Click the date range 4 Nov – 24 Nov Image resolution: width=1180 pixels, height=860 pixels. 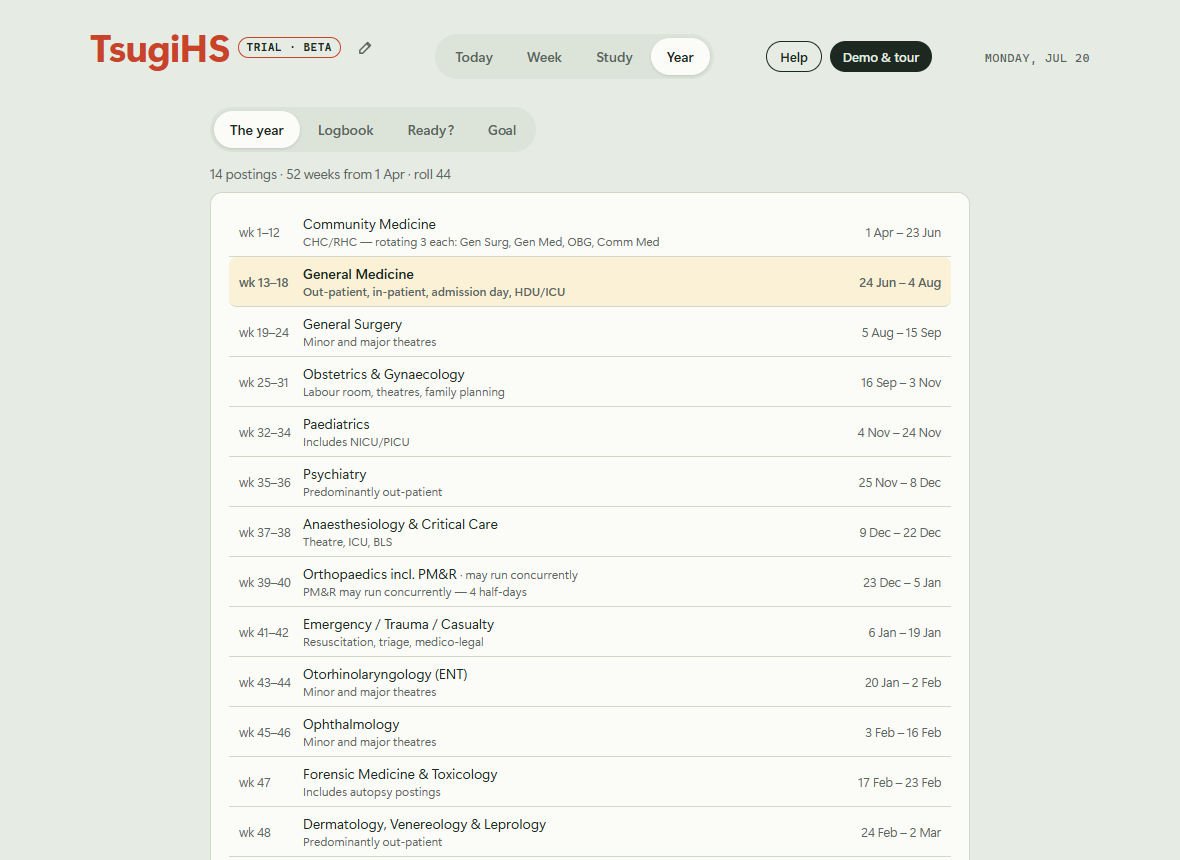(x=899, y=433)
